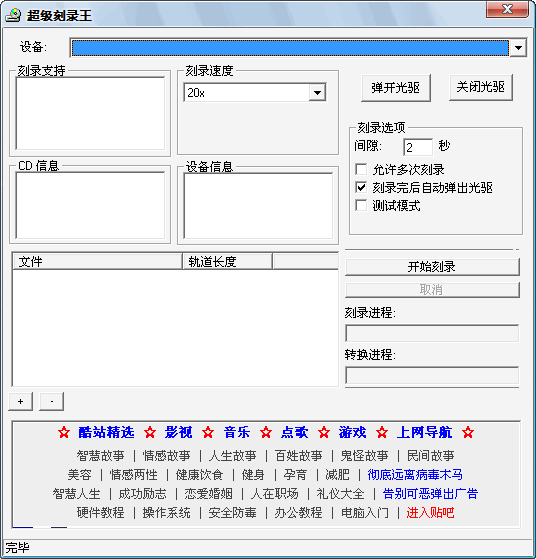Click the 弹开光驱 button

pos(396,88)
